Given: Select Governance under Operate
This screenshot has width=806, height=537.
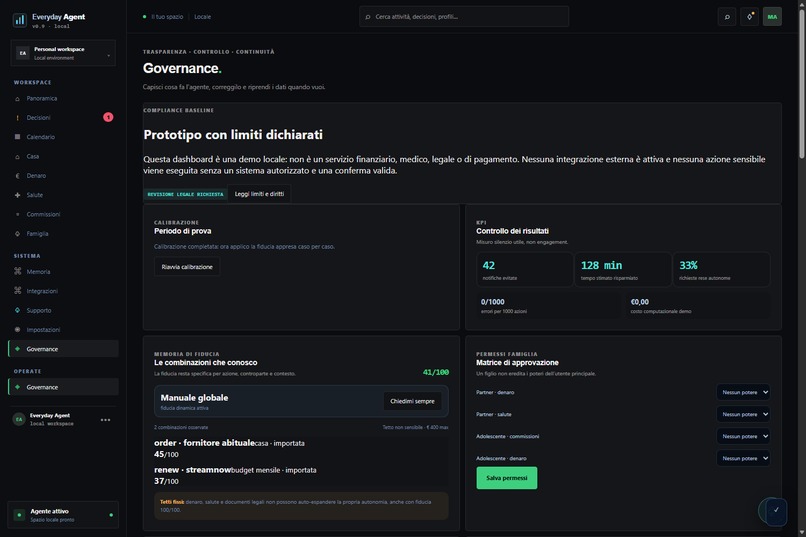Looking at the screenshot, I should pyautogui.click(x=63, y=387).
